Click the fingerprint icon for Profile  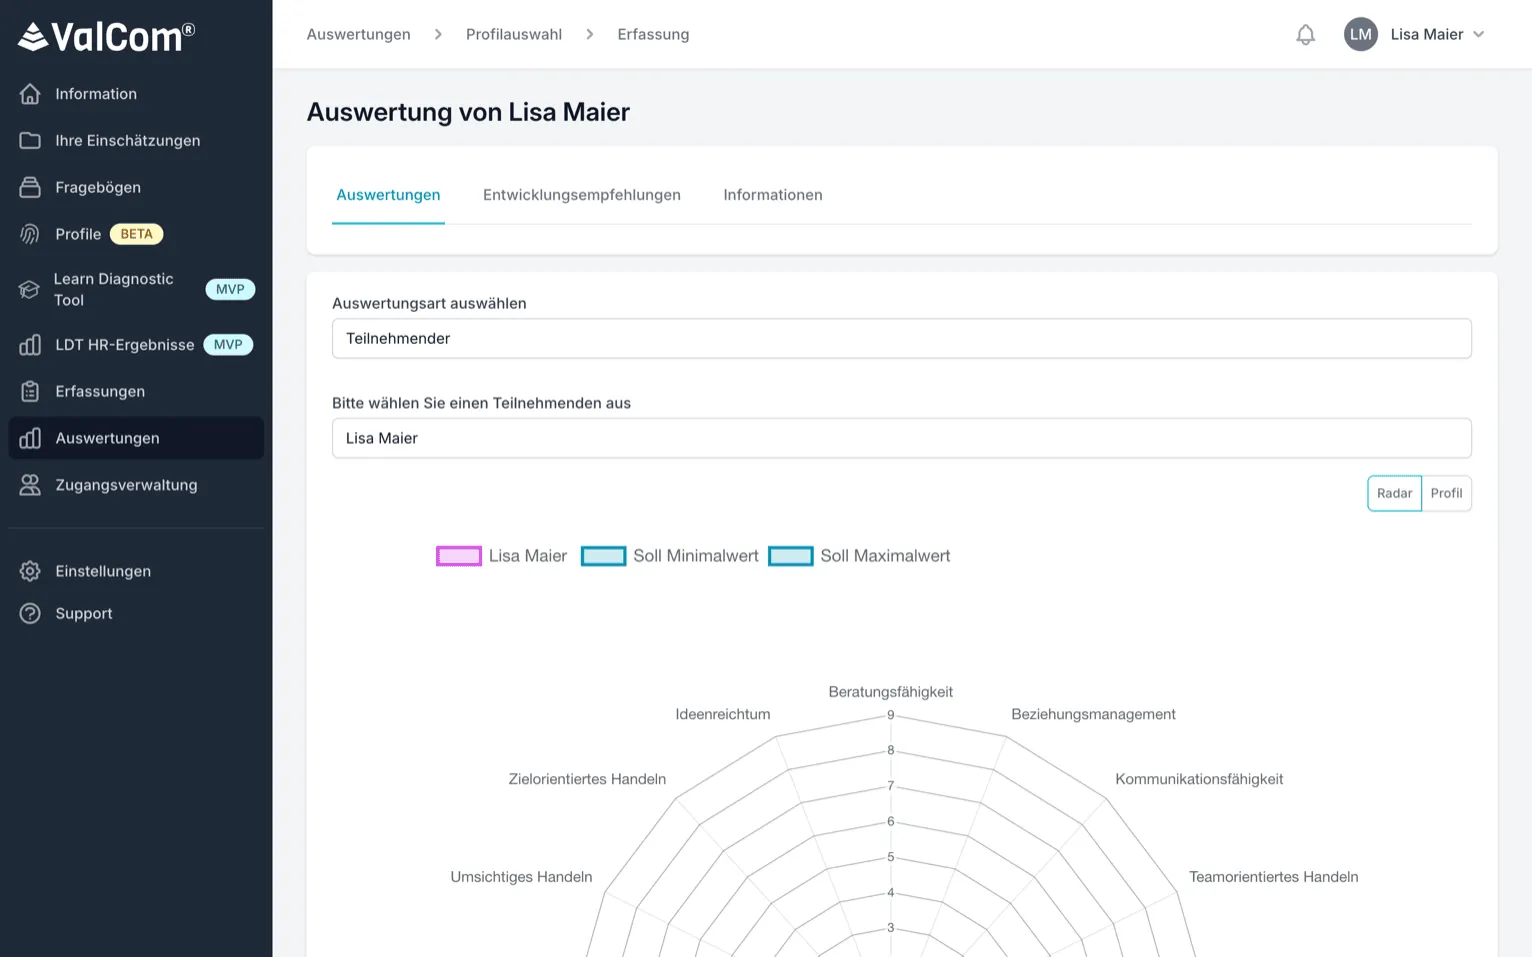pos(30,234)
